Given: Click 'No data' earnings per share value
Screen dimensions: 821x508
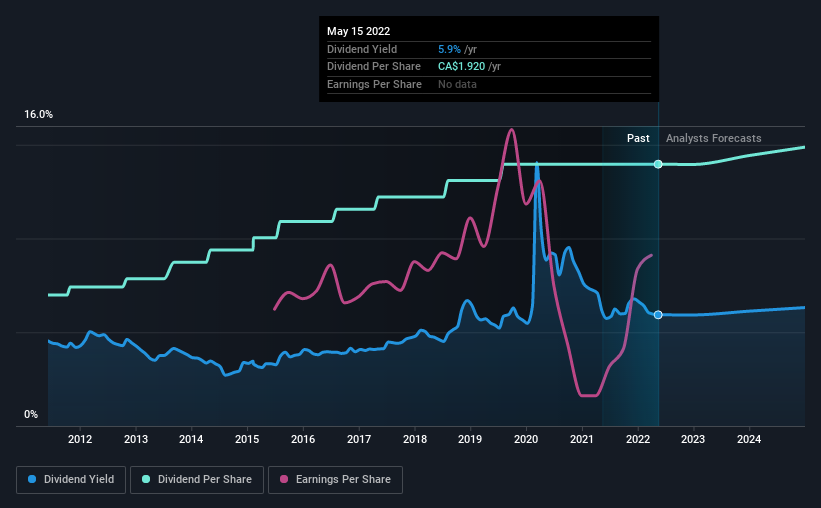Looking at the screenshot, I should tap(458, 84).
